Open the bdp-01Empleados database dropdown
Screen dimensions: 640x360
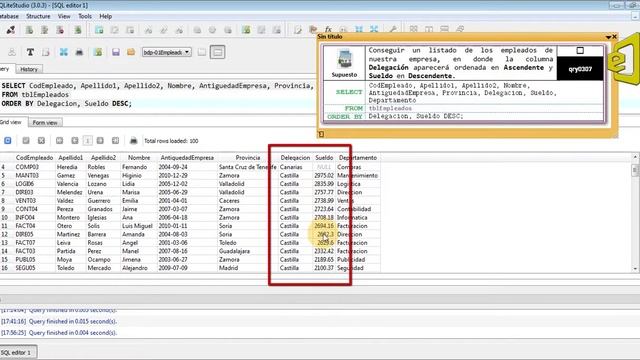click(167, 52)
